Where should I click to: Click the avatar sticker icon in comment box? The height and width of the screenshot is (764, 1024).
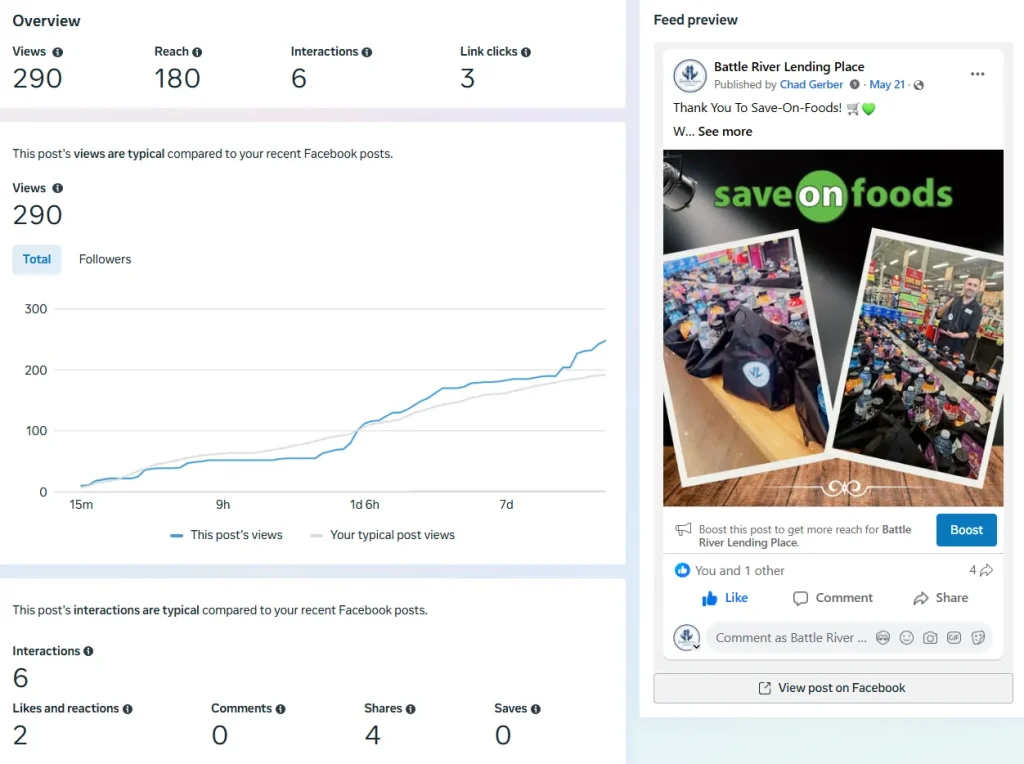883,638
